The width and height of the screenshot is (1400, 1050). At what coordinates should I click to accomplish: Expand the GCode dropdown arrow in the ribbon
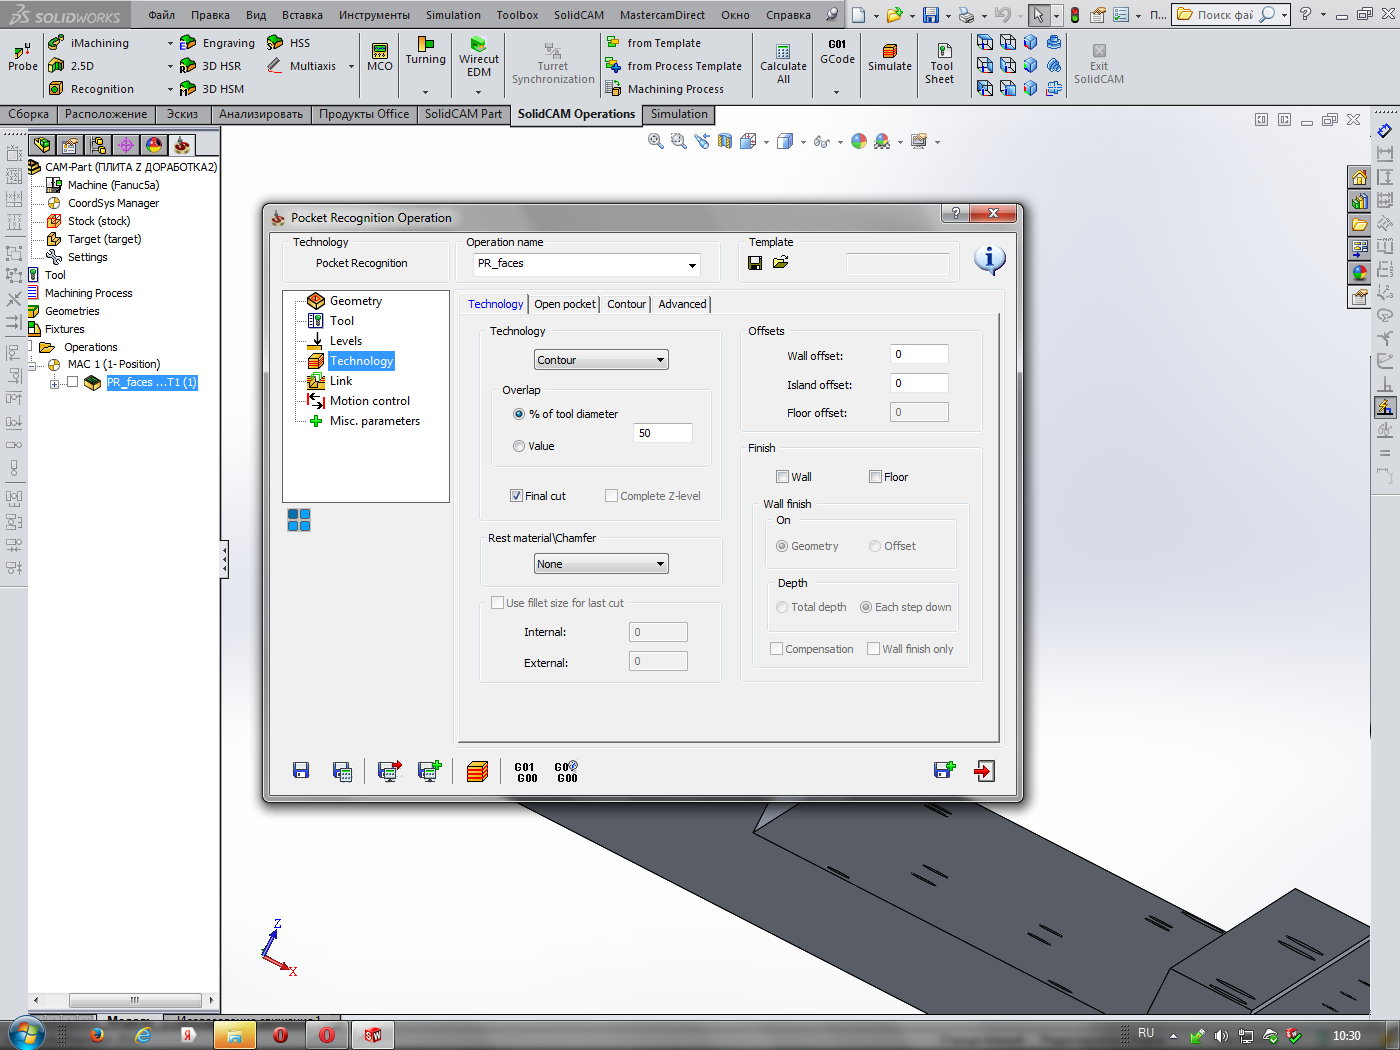(x=837, y=92)
